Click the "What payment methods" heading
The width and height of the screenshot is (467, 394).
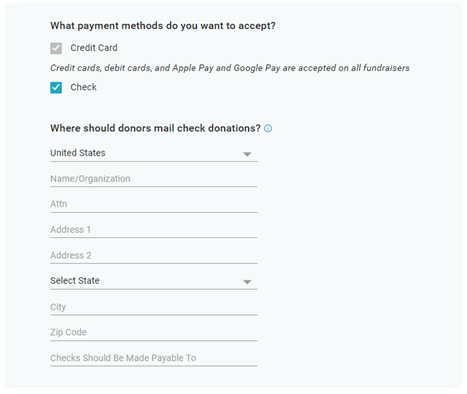click(163, 26)
